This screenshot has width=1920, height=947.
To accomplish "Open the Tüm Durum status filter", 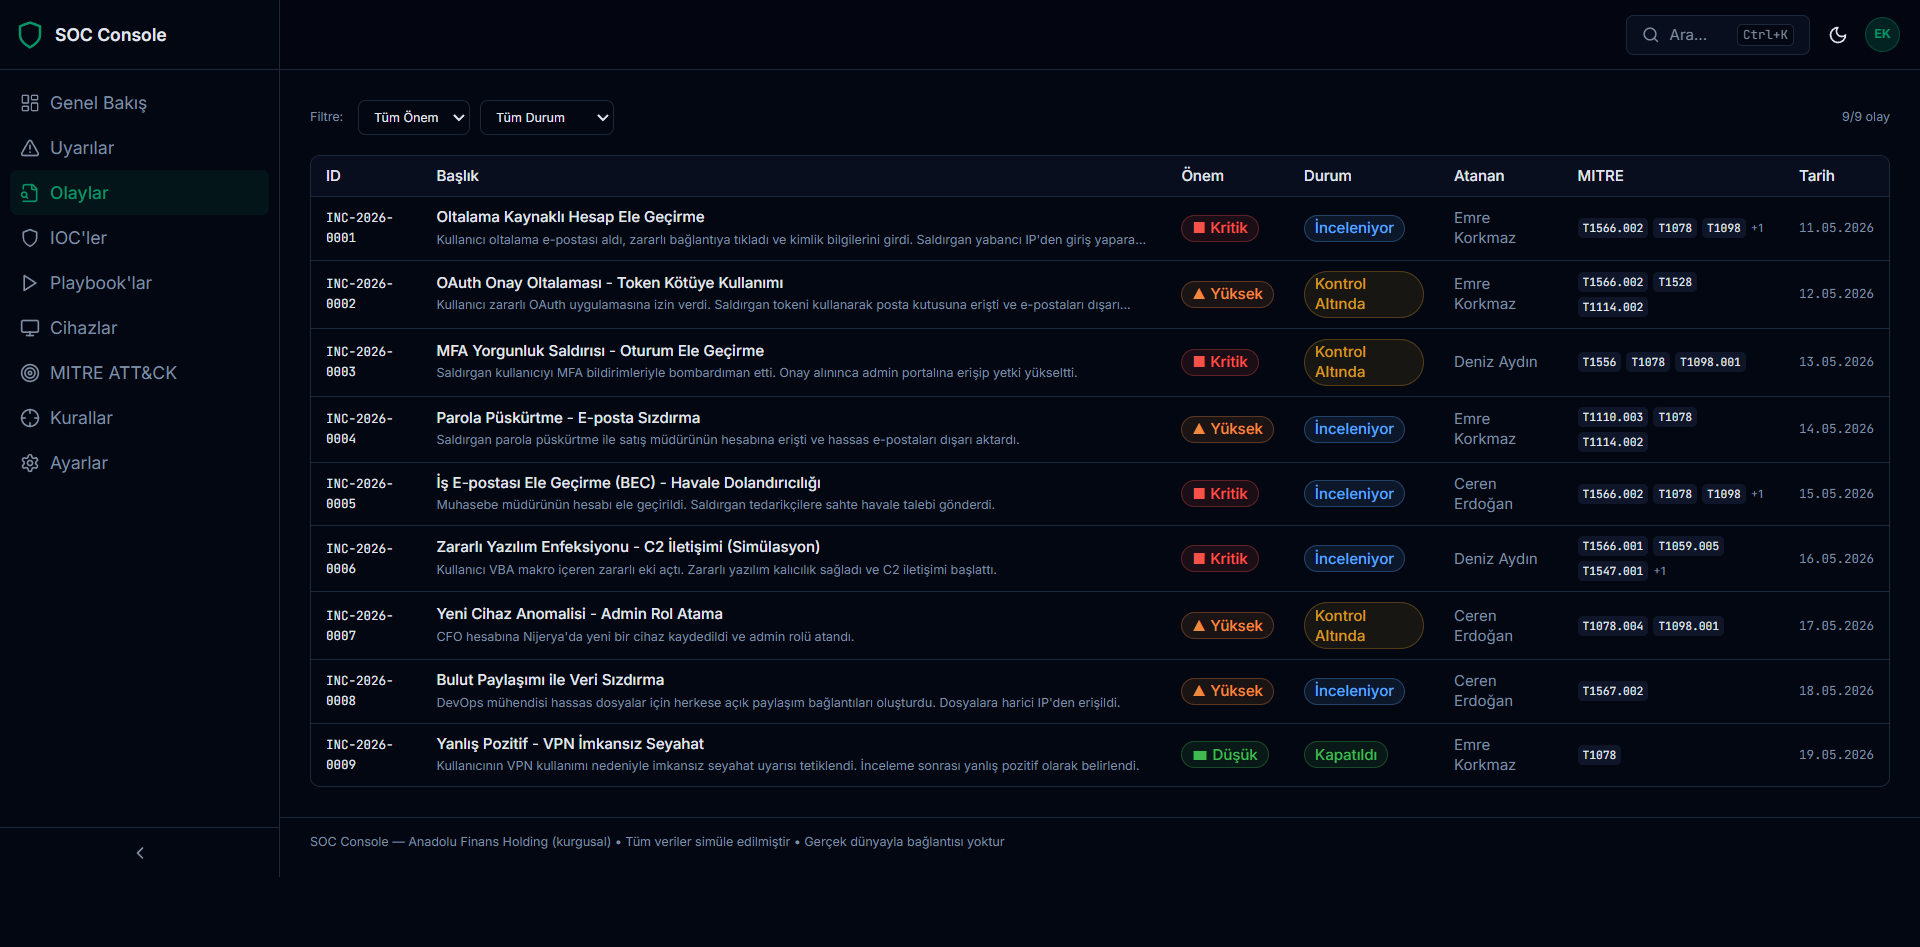I will tap(547, 118).
